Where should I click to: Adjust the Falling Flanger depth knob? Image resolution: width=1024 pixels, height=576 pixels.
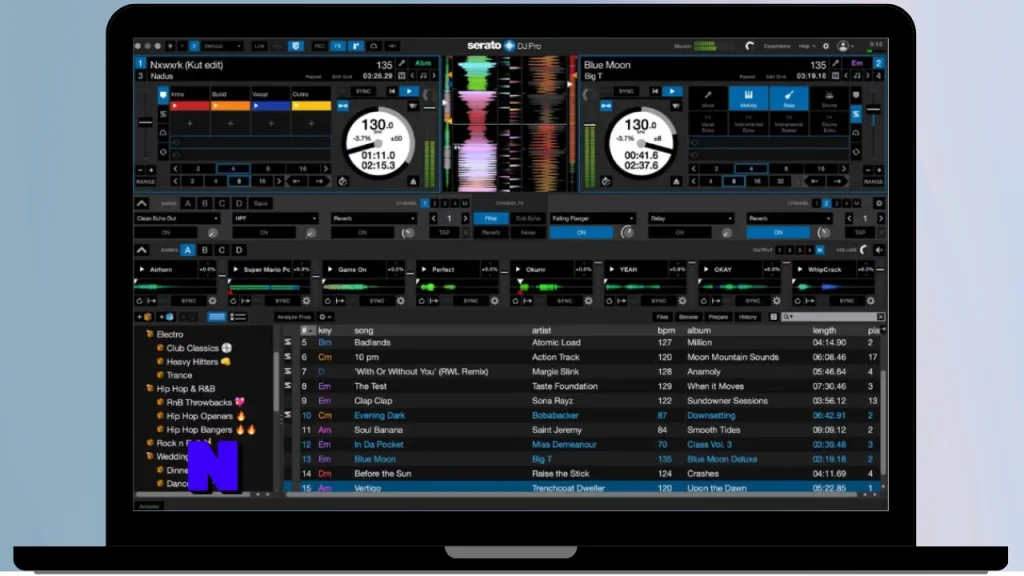pos(627,232)
